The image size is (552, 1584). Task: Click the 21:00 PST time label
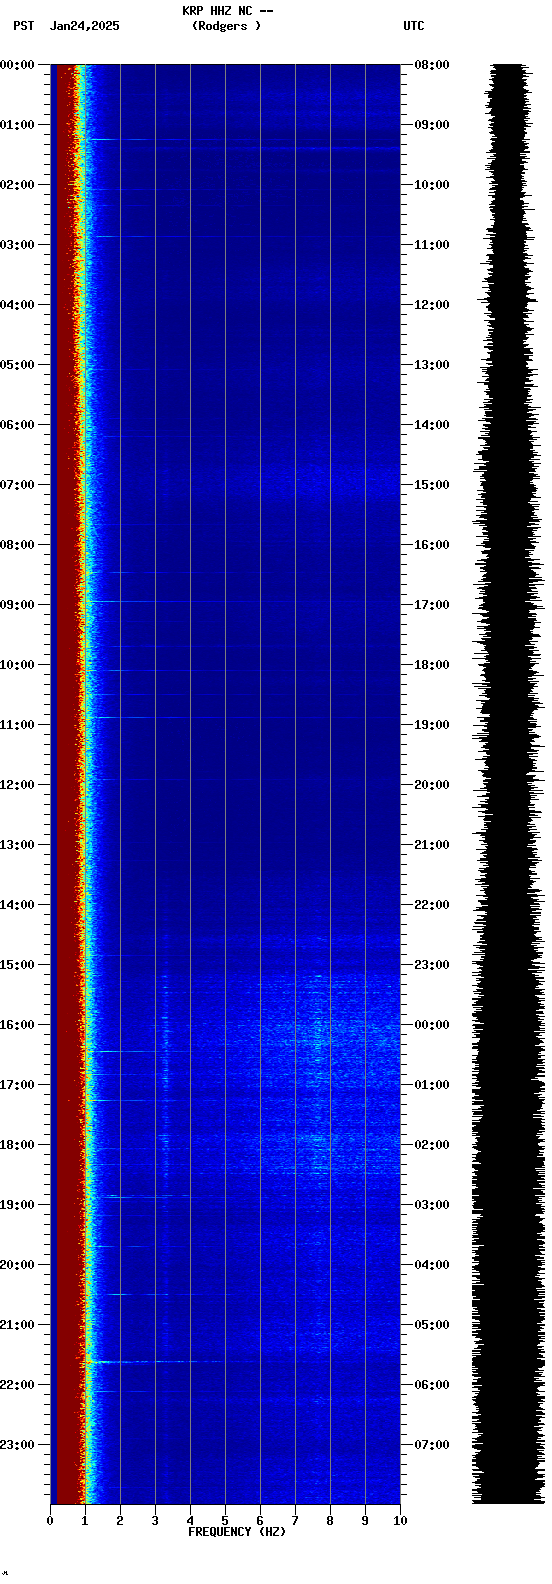pyautogui.click(x=18, y=1325)
